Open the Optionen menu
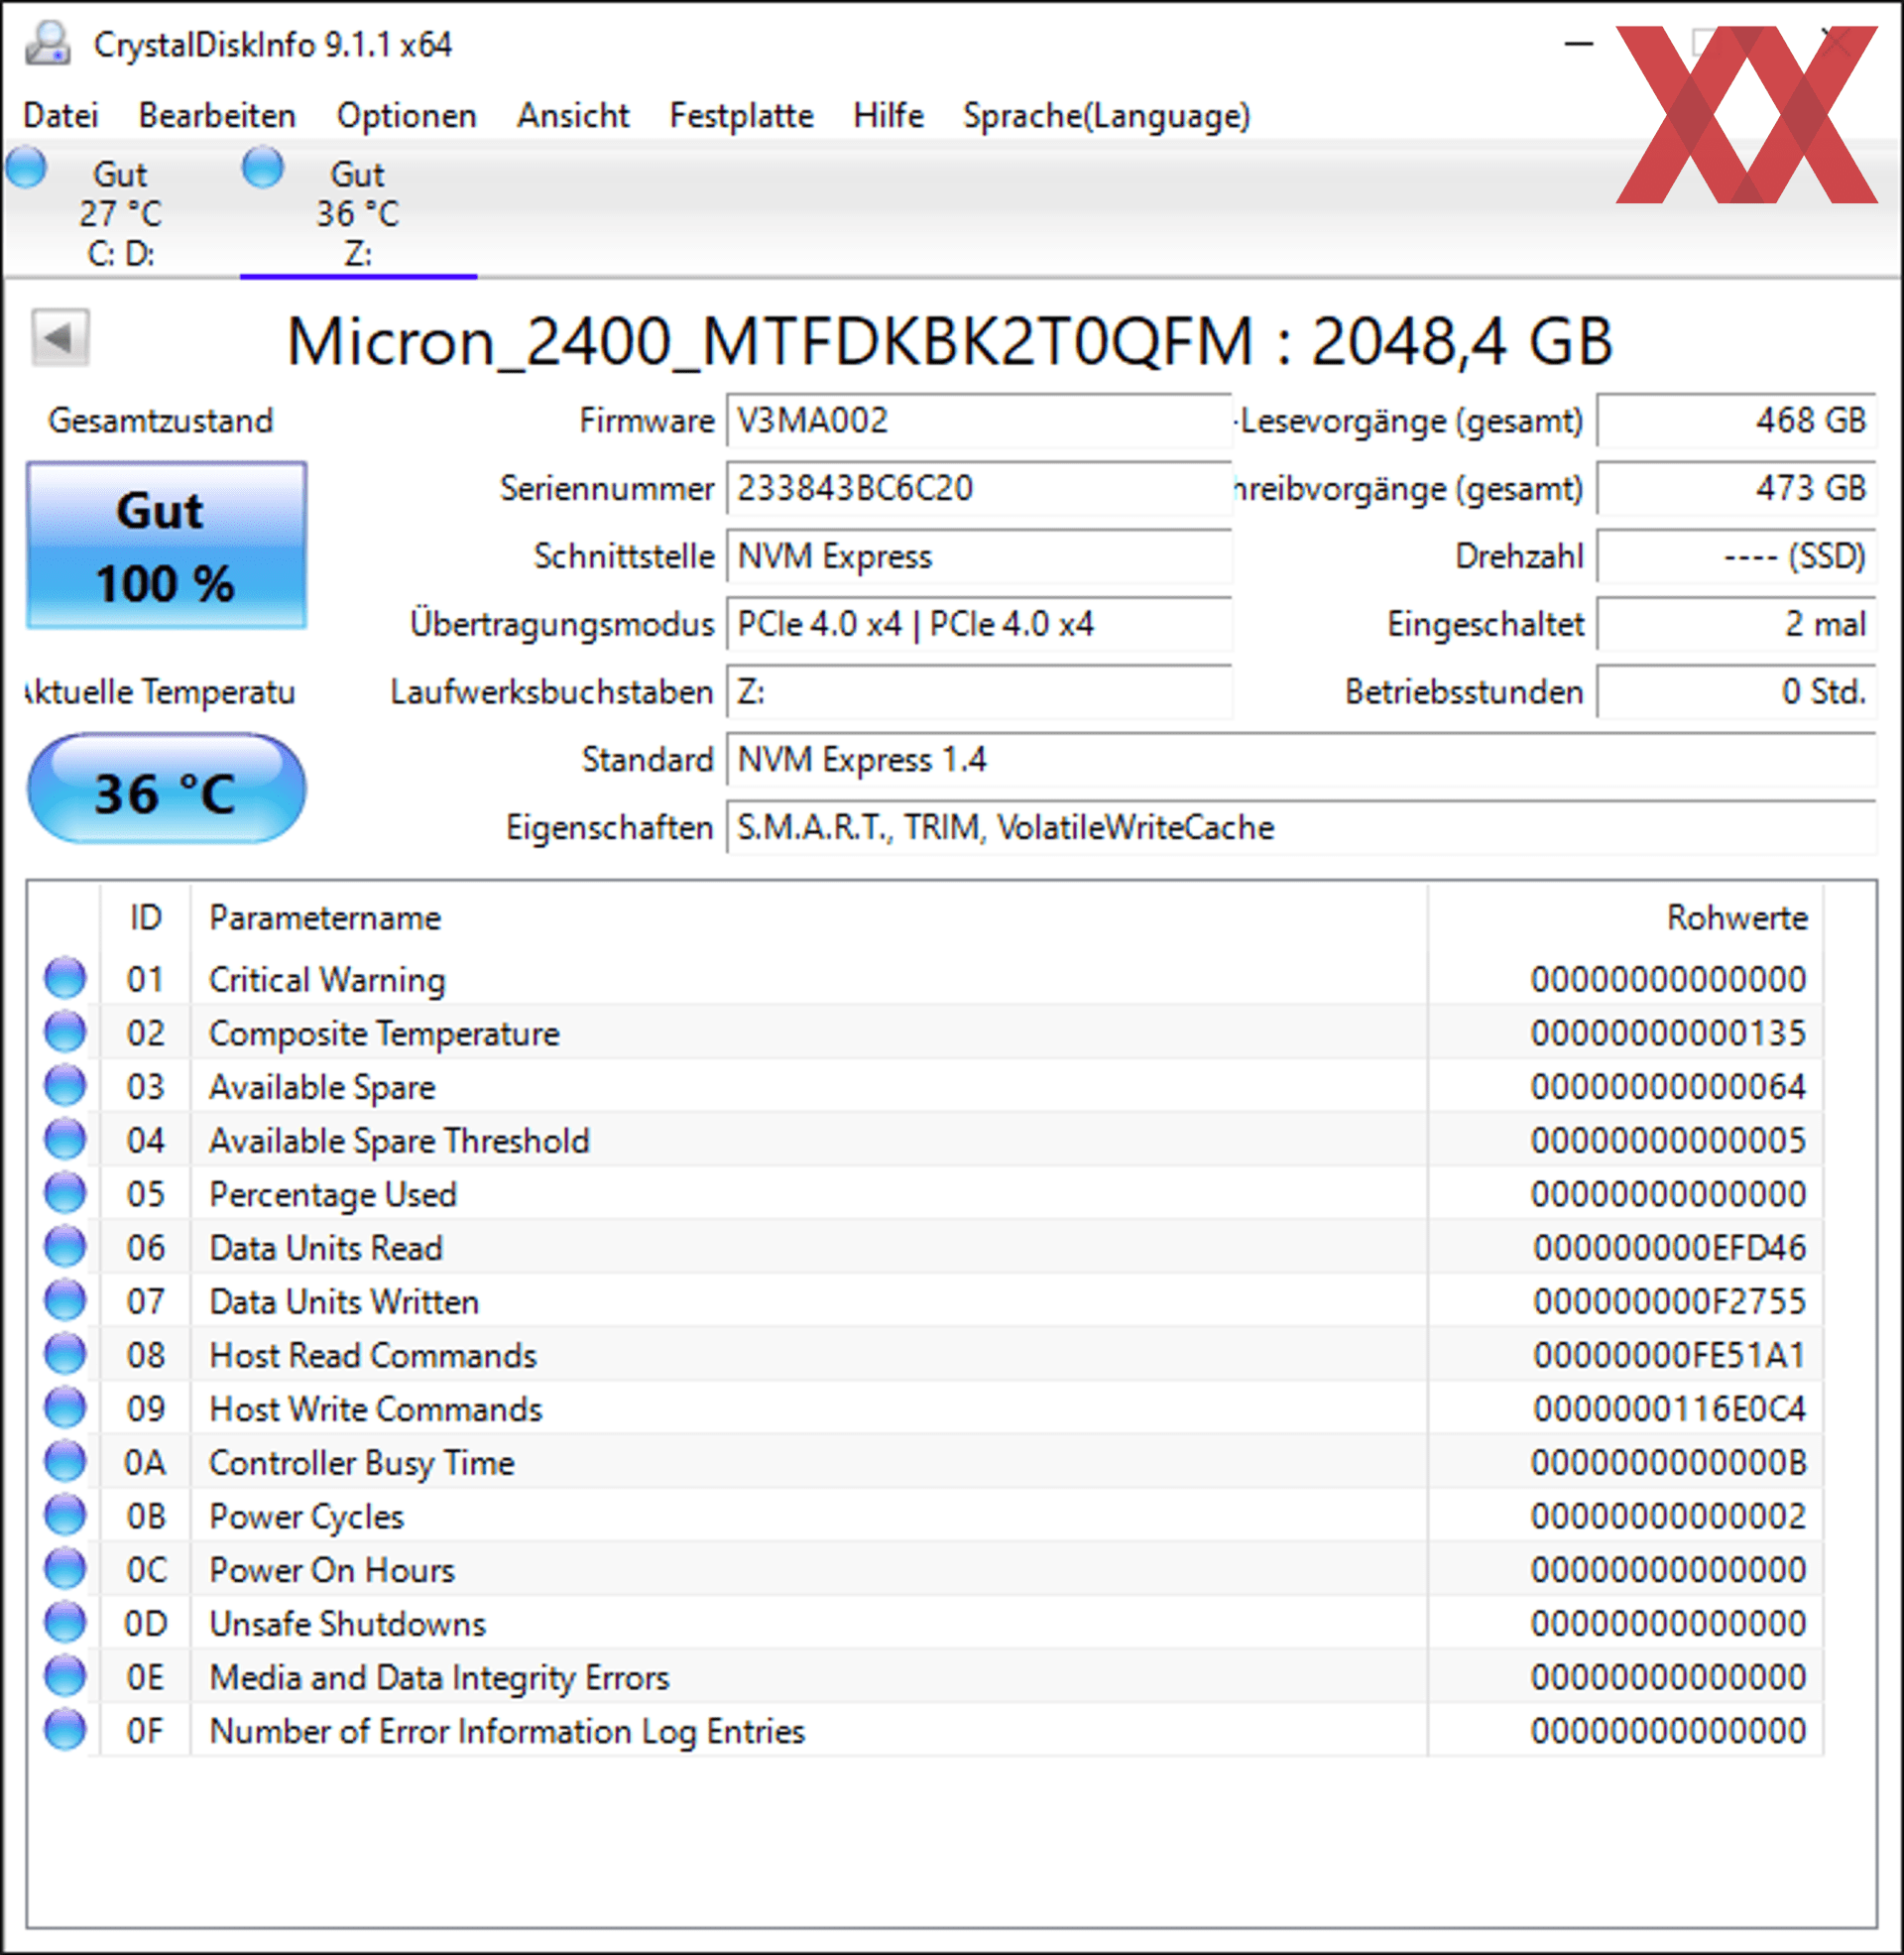Image resolution: width=1904 pixels, height=1955 pixels. [406, 116]
